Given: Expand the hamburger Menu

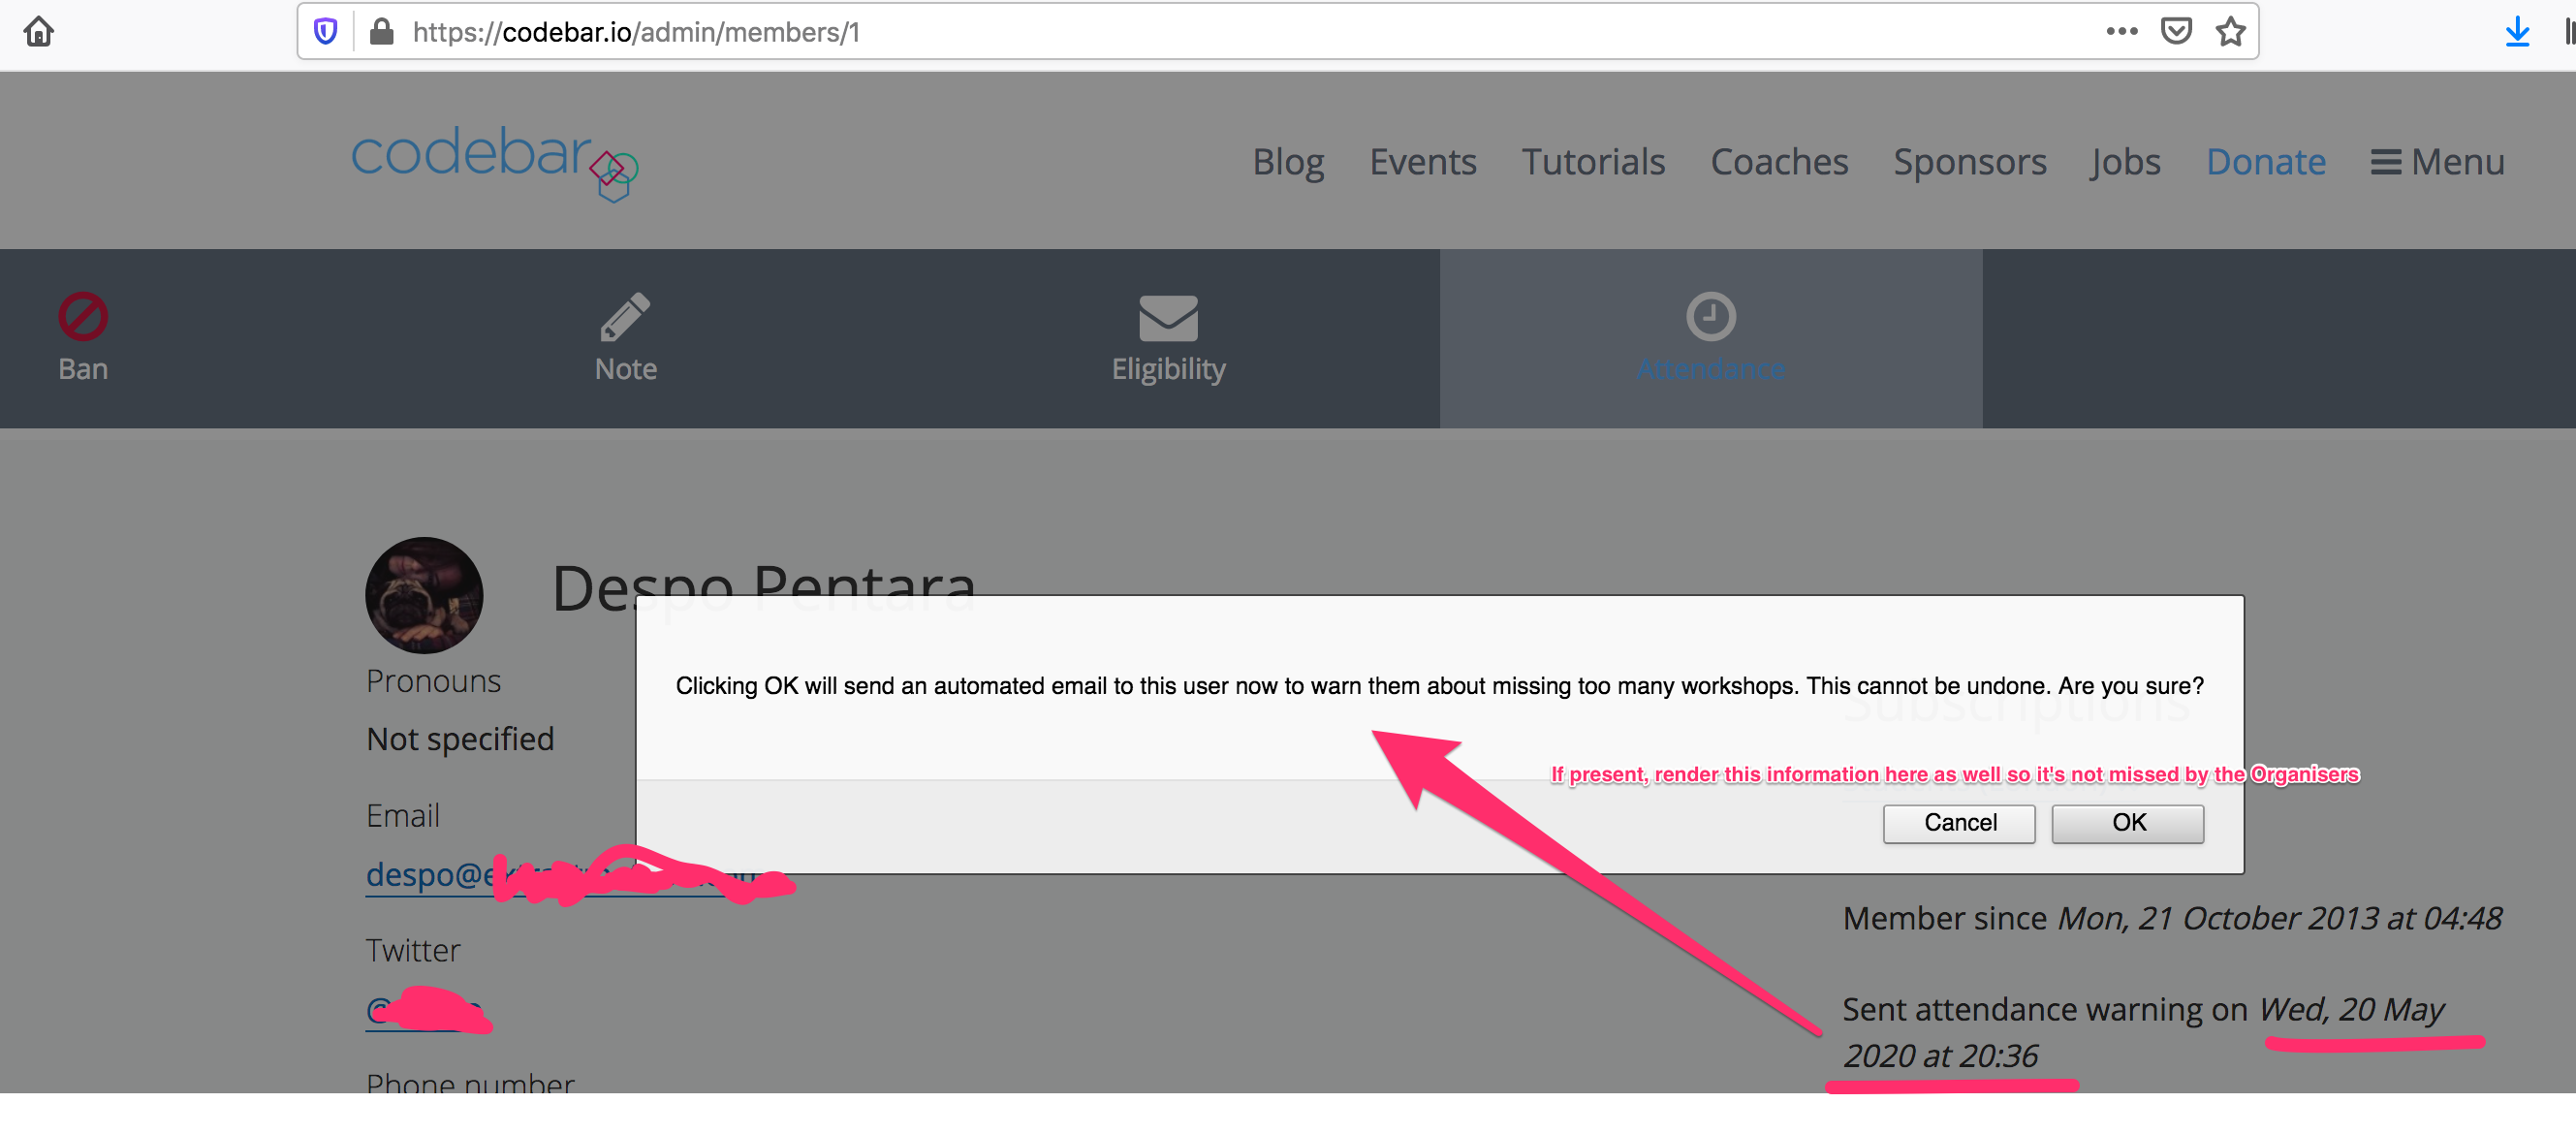Looking at the screenshot, I should point(2437,162).
